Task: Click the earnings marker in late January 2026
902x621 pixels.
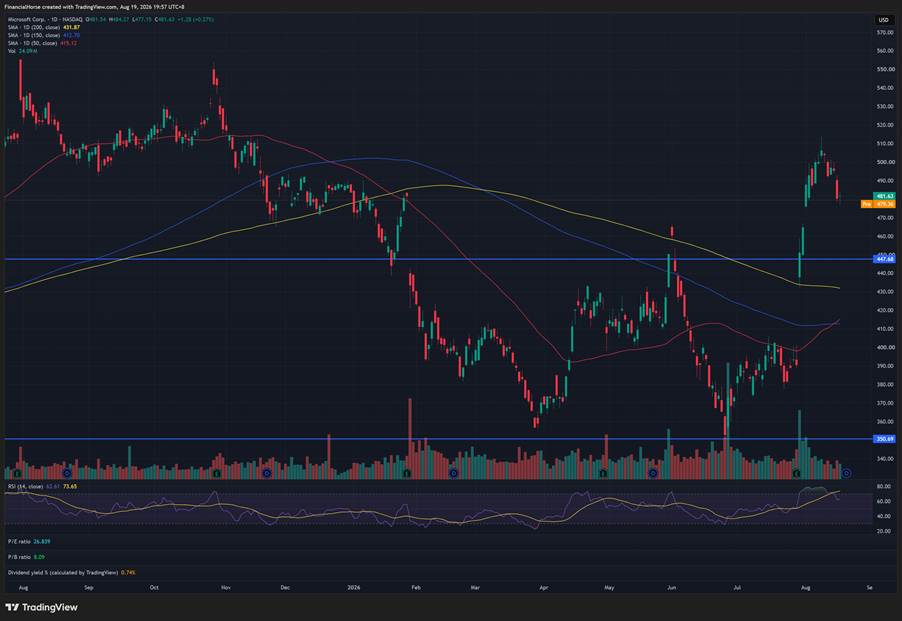Action: point(407,473)
